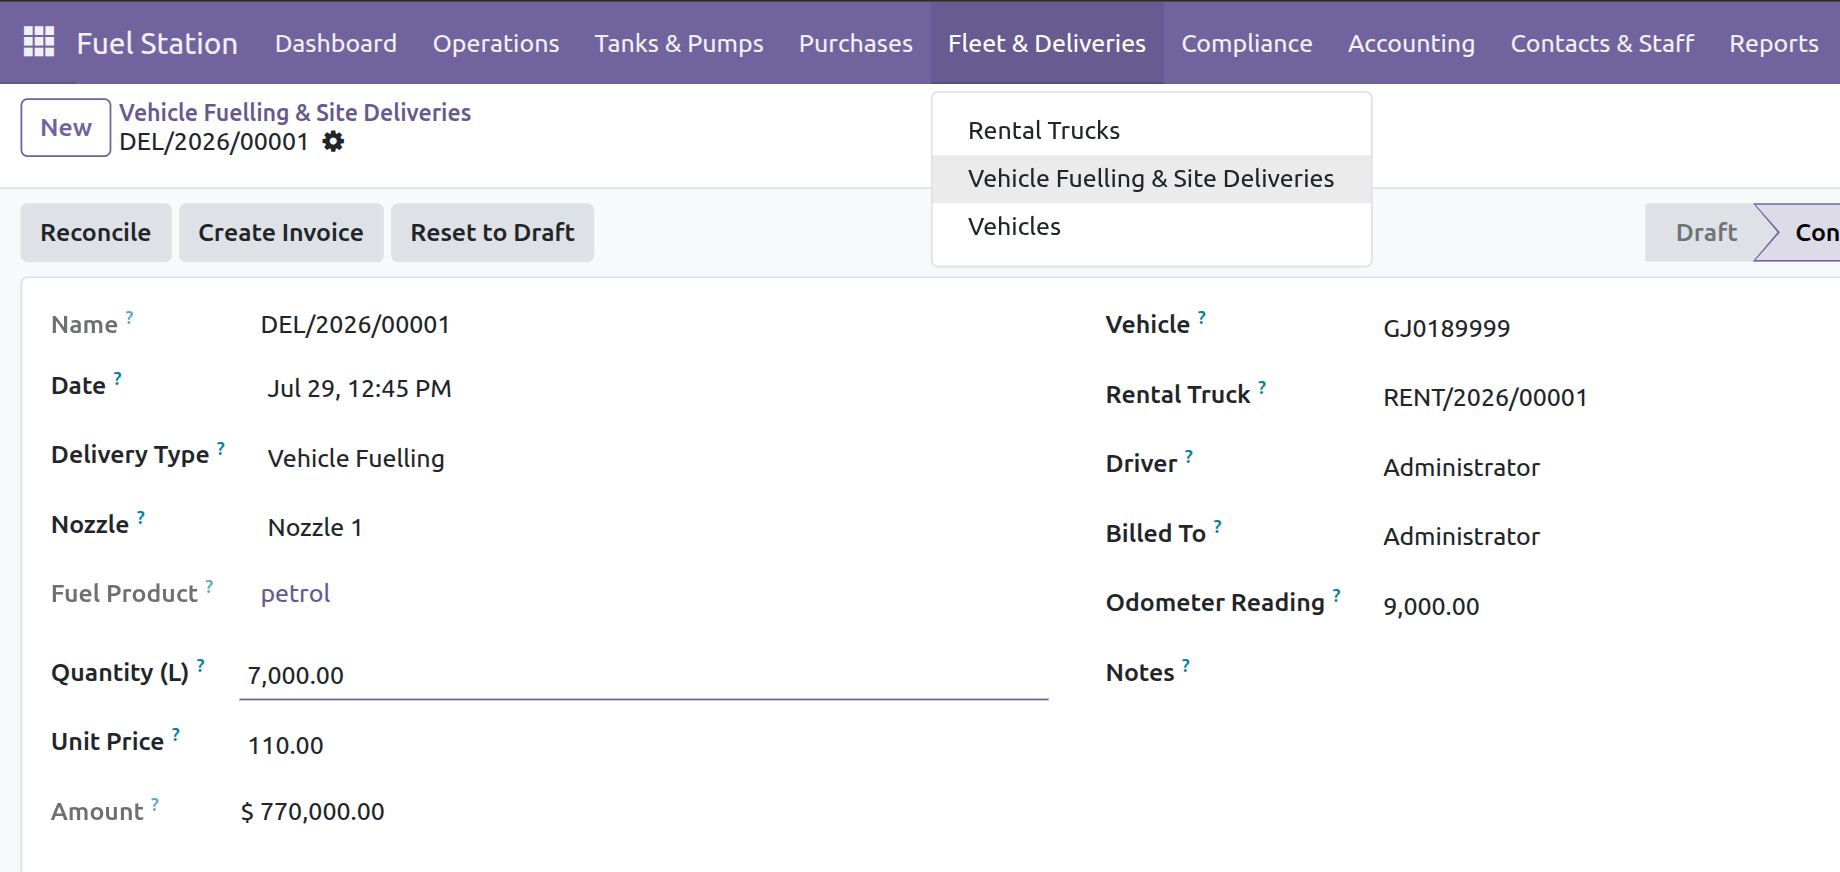Open the Contacts & Staff menu
This screenshot has width=1840, height=872.
click(x=1602, y=43)
